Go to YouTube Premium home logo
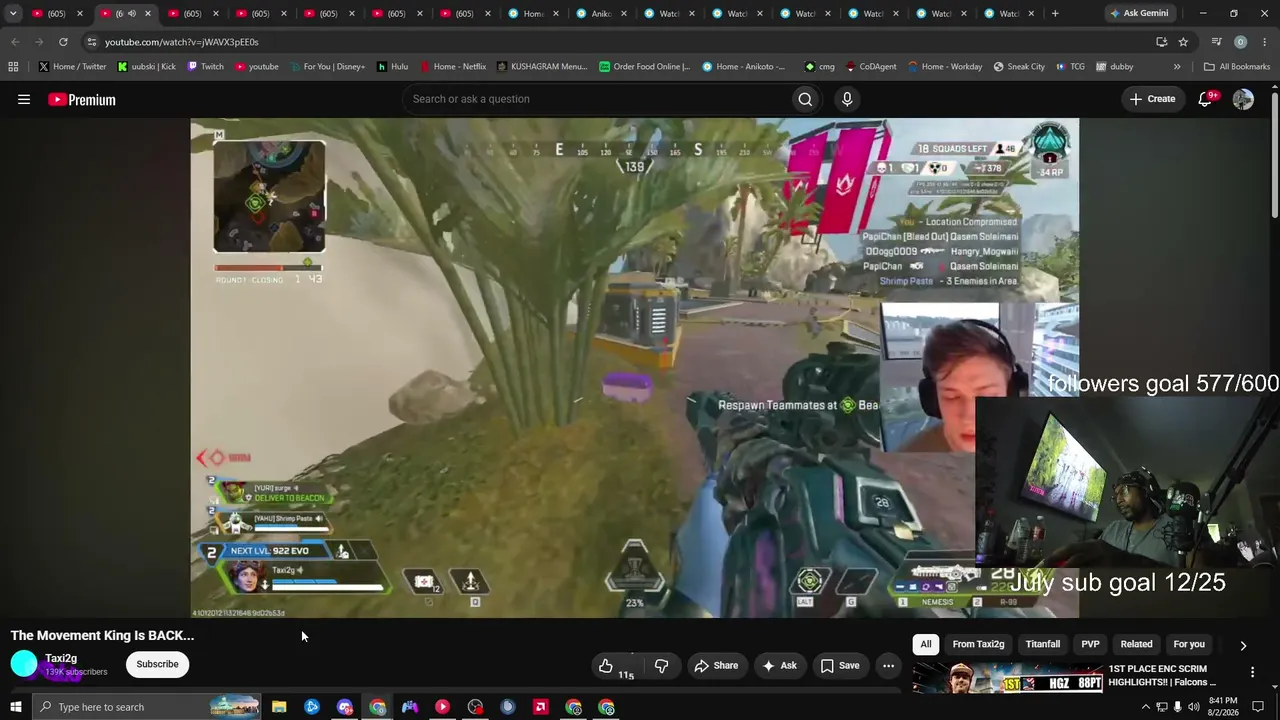Image resolution: width=1280 pixels, height=720 pixels. [82, 99]
